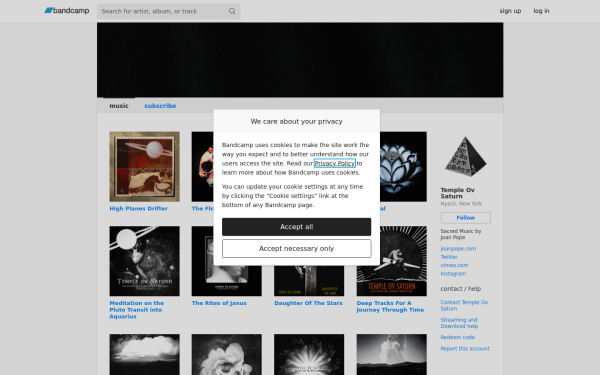Click The Rites of Janus album cover
Screen dimensions: 600x375
point(227,281)
